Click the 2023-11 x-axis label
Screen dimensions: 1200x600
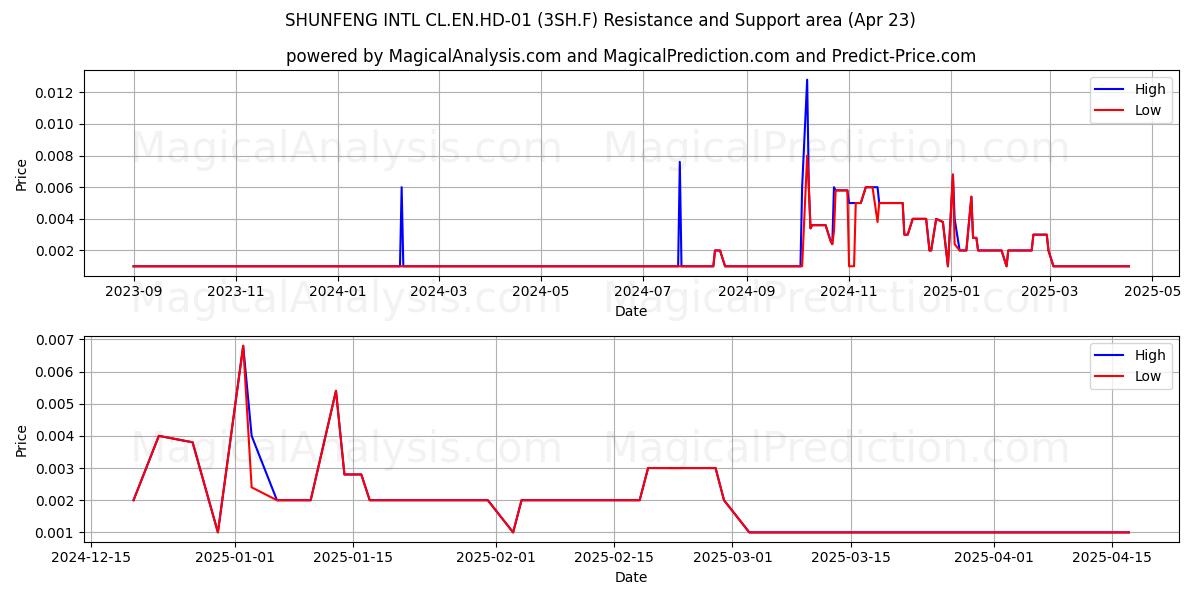pos(236,291)
